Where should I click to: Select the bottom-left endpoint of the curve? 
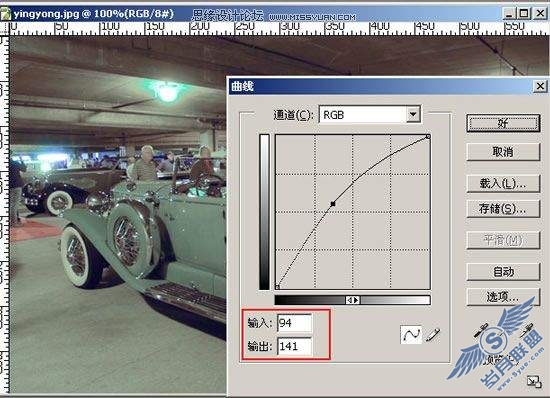click(277, 287)
